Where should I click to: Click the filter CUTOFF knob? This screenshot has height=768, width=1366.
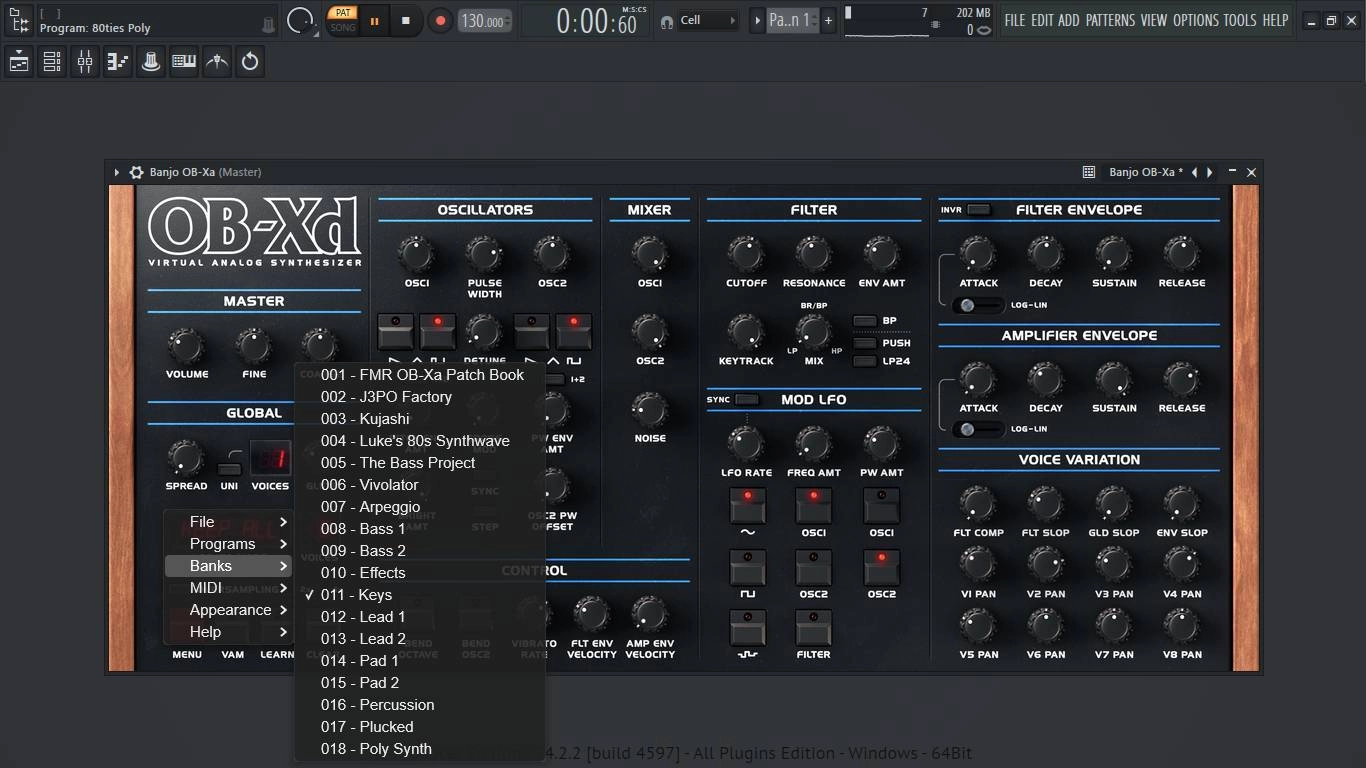[746, 255]
